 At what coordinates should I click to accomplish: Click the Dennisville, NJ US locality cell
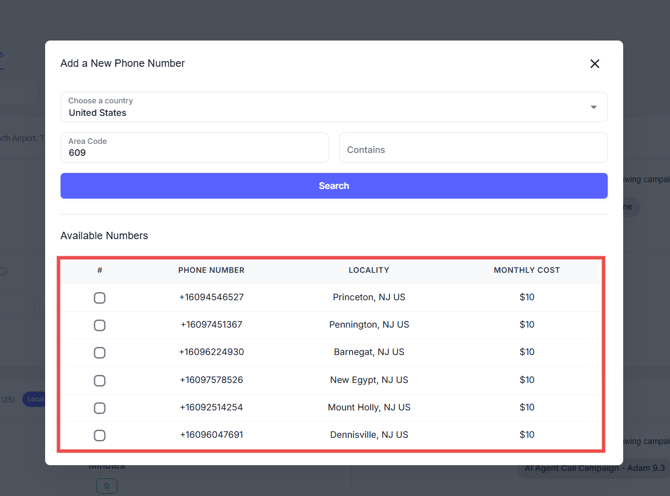point(369,435)
